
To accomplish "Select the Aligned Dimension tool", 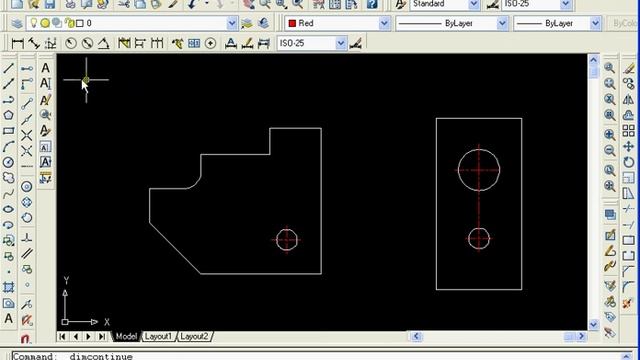I will 34,43.
